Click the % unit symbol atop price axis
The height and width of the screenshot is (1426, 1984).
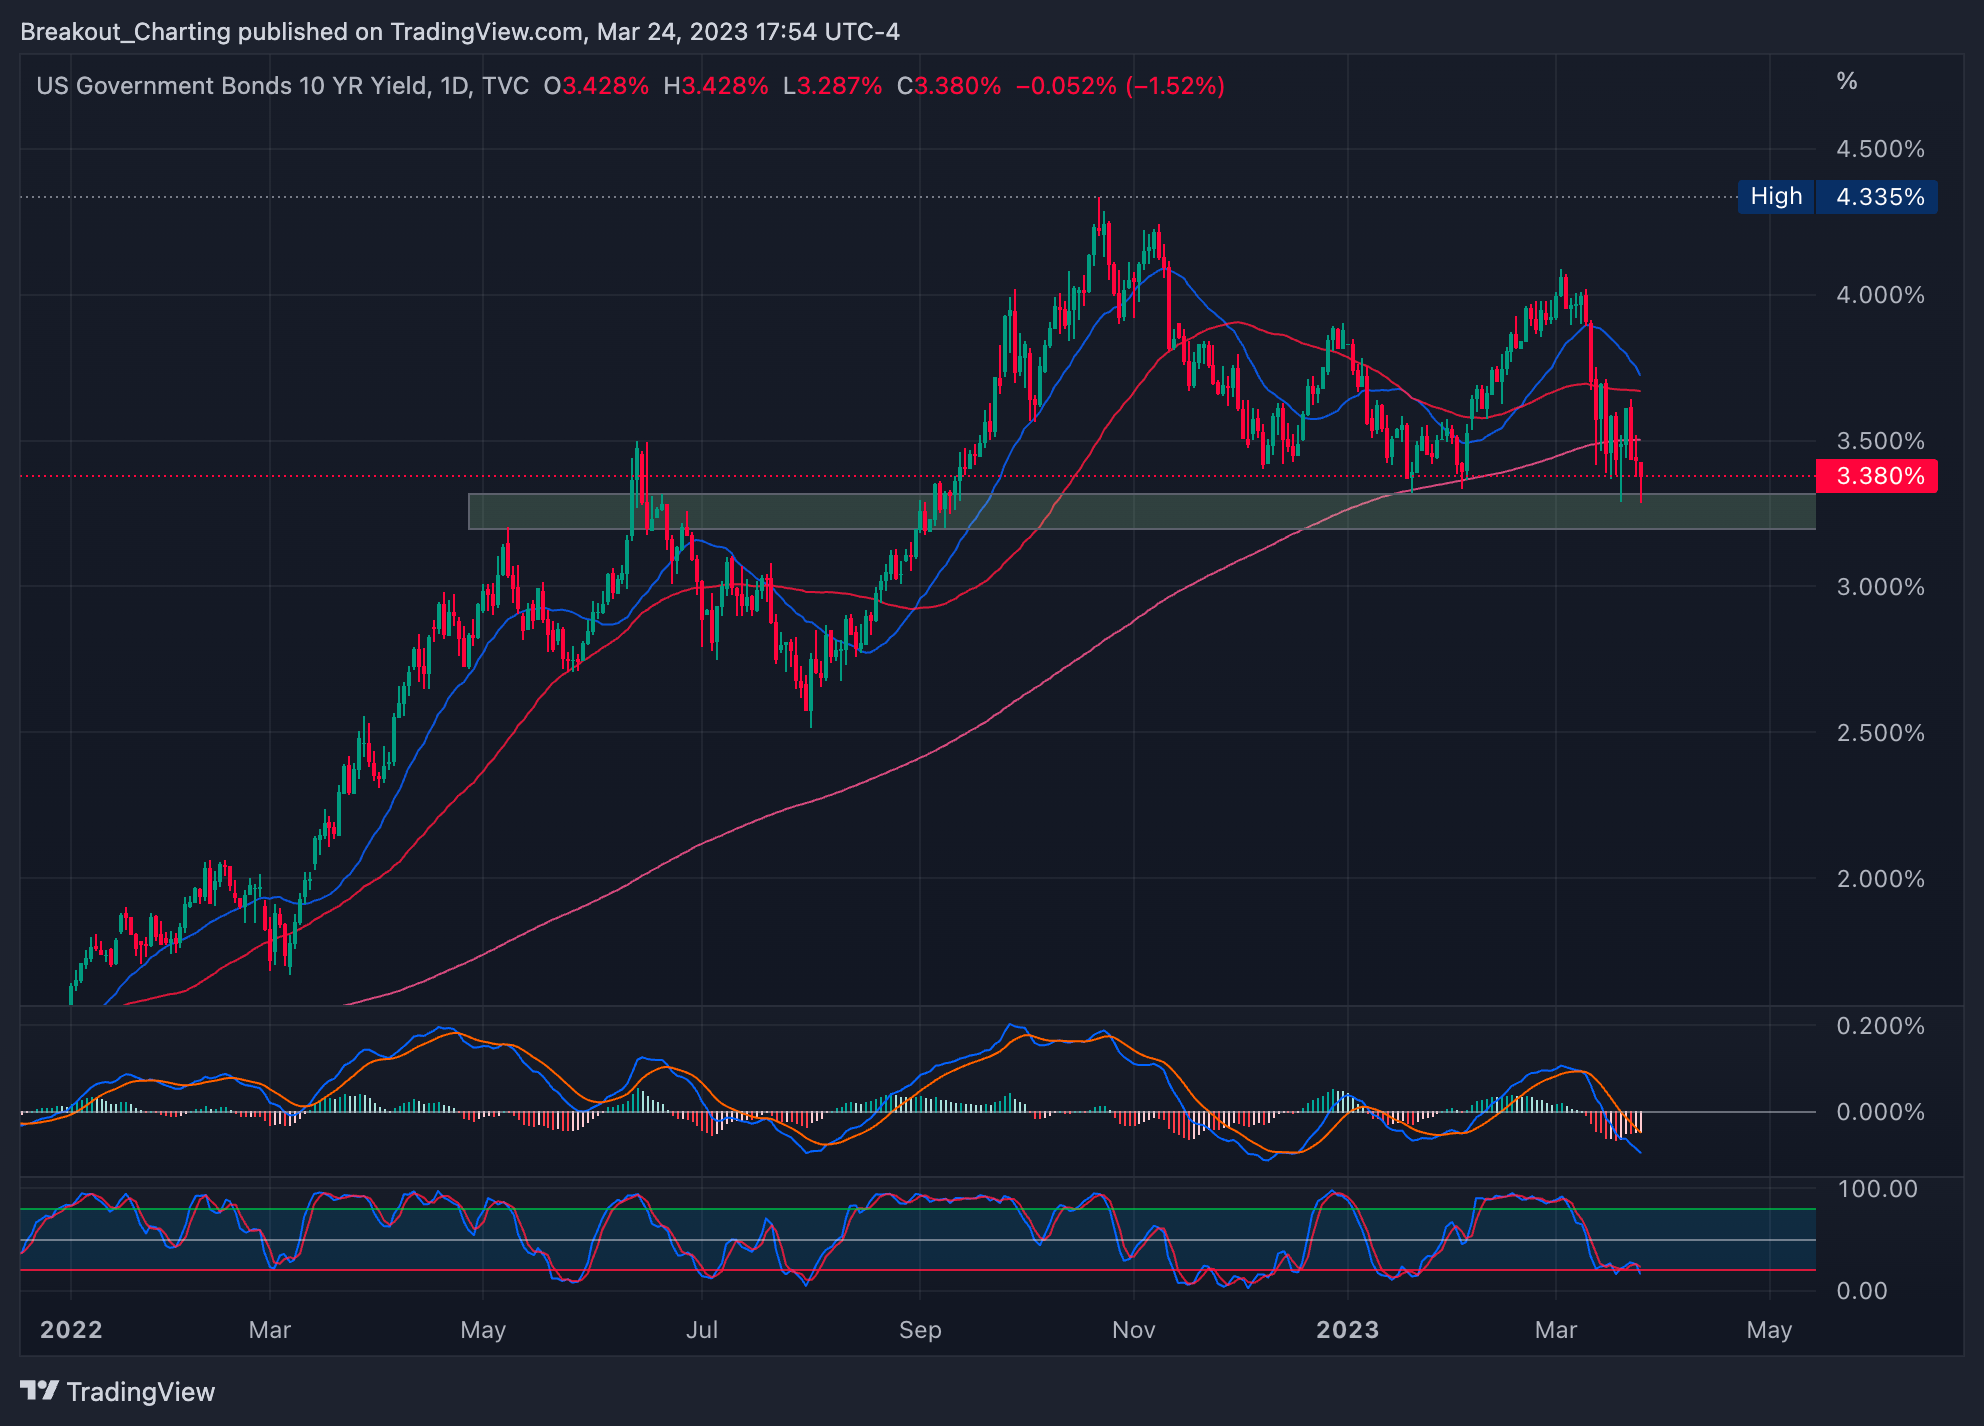coord(1847,82)
